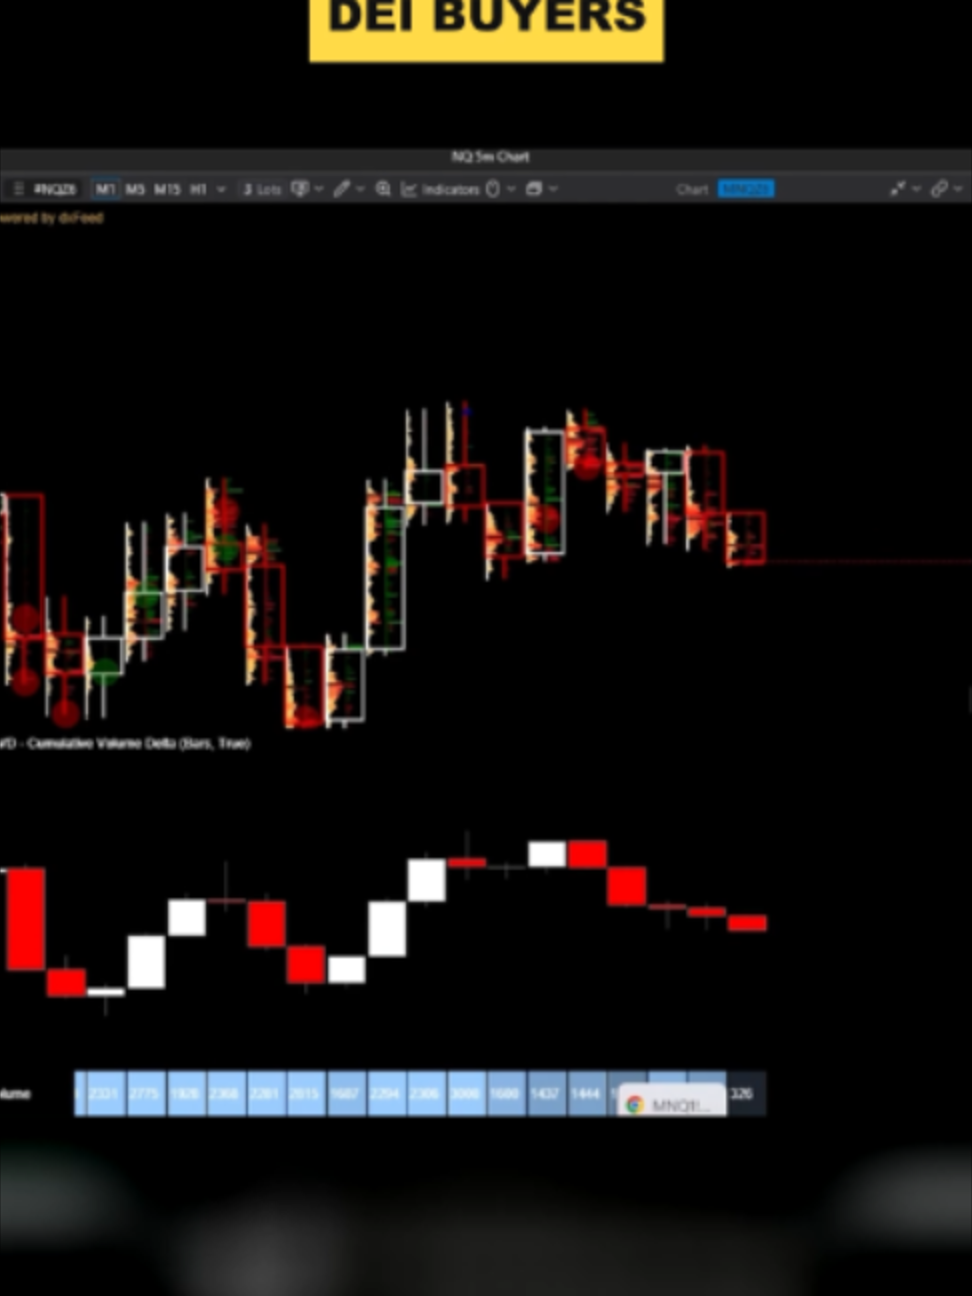Click the MNQ symbol field in toolbar
The image size is (972, 1296).
54,189
